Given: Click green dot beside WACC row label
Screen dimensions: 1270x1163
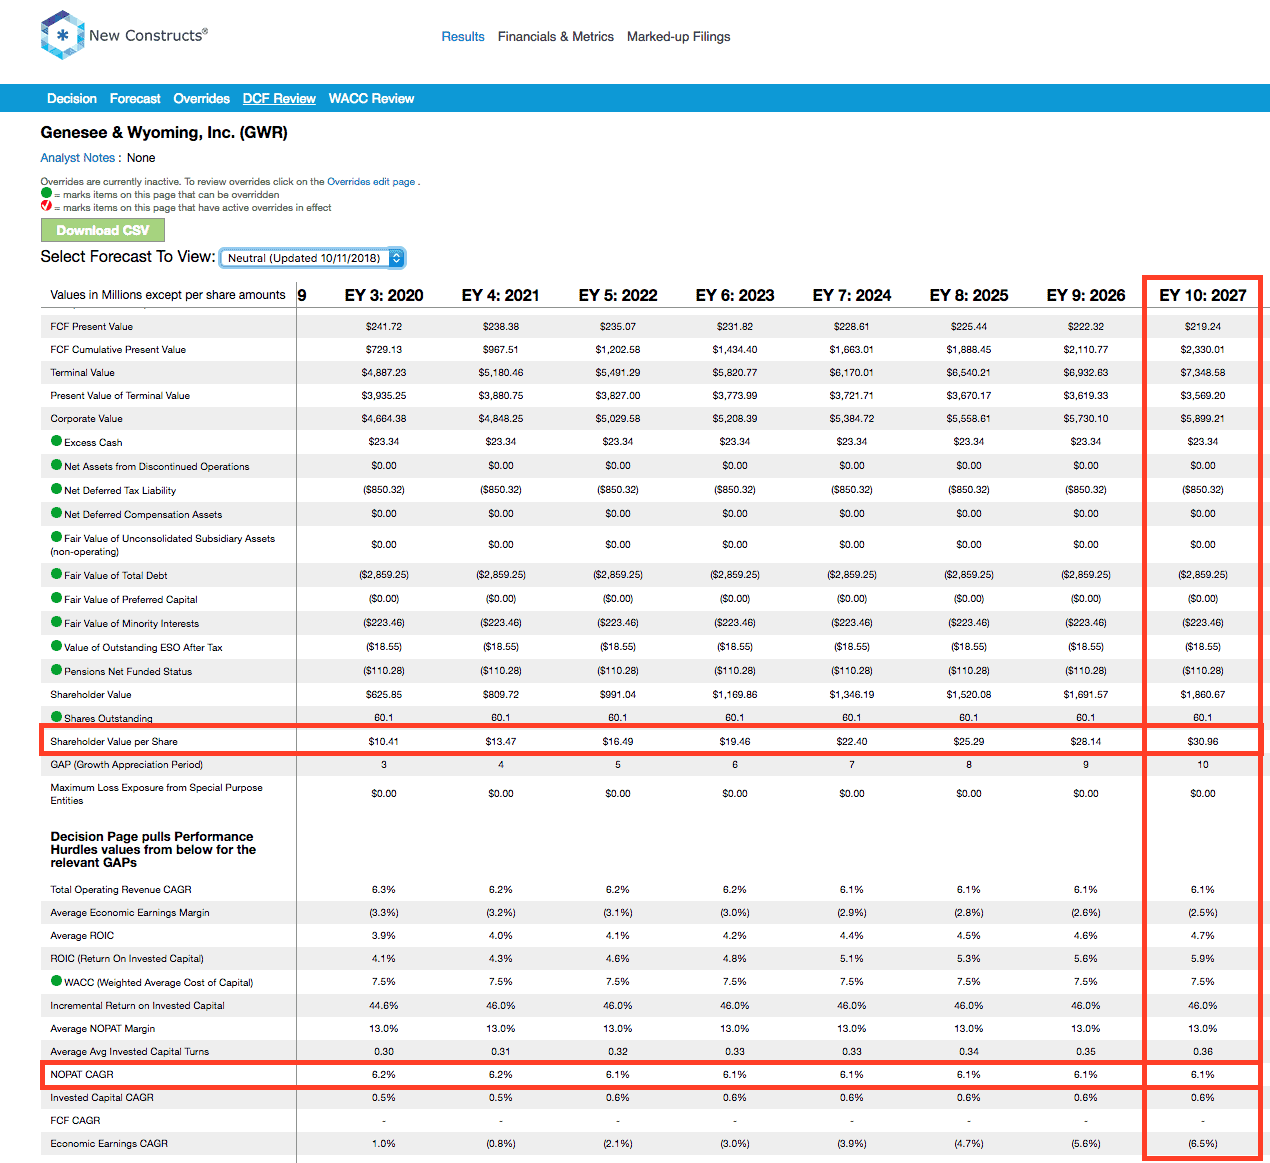Looking at the screenshot, I should (57, 981).
